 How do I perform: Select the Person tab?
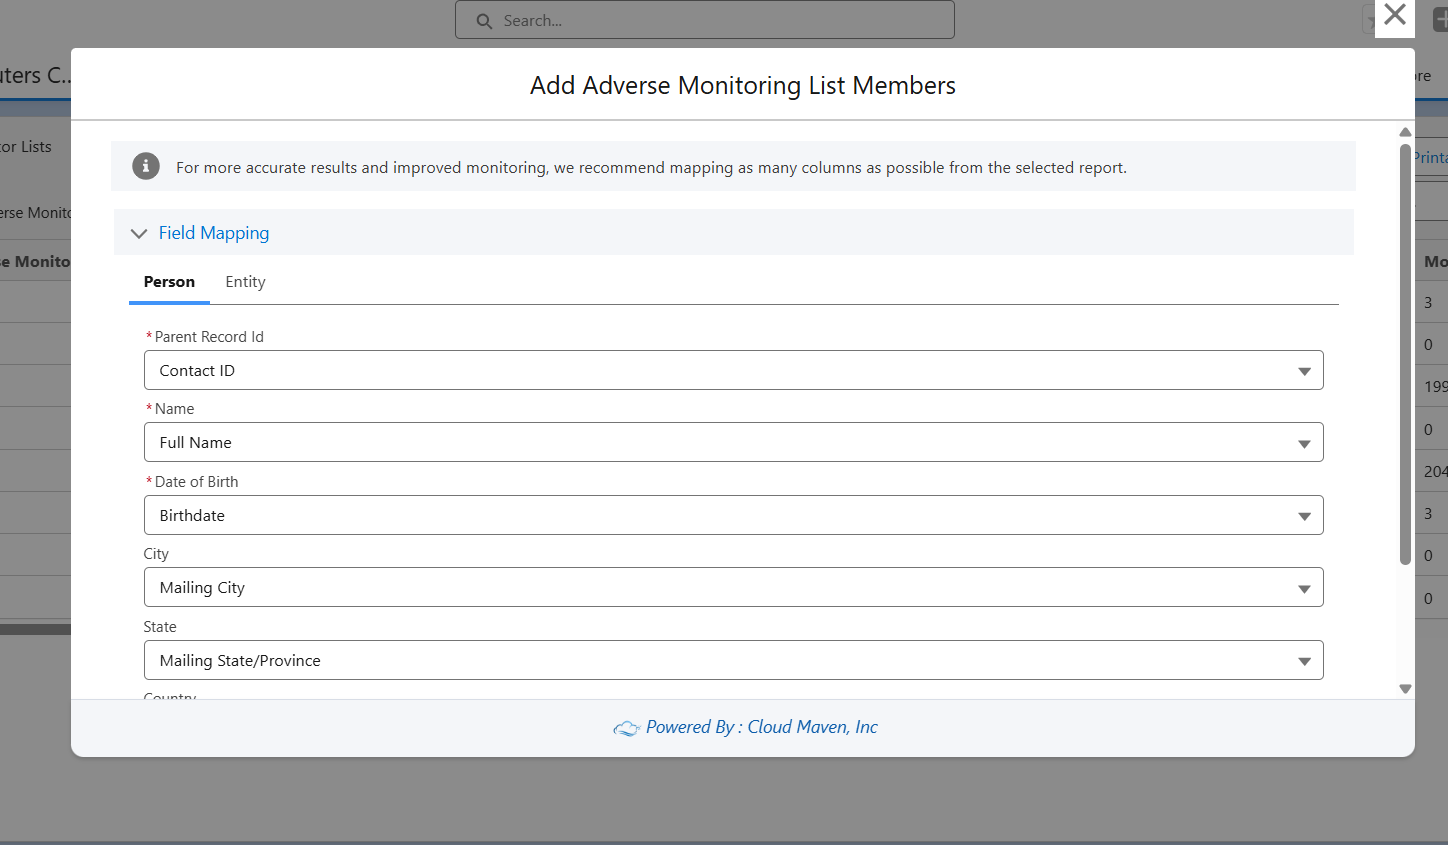169,282
